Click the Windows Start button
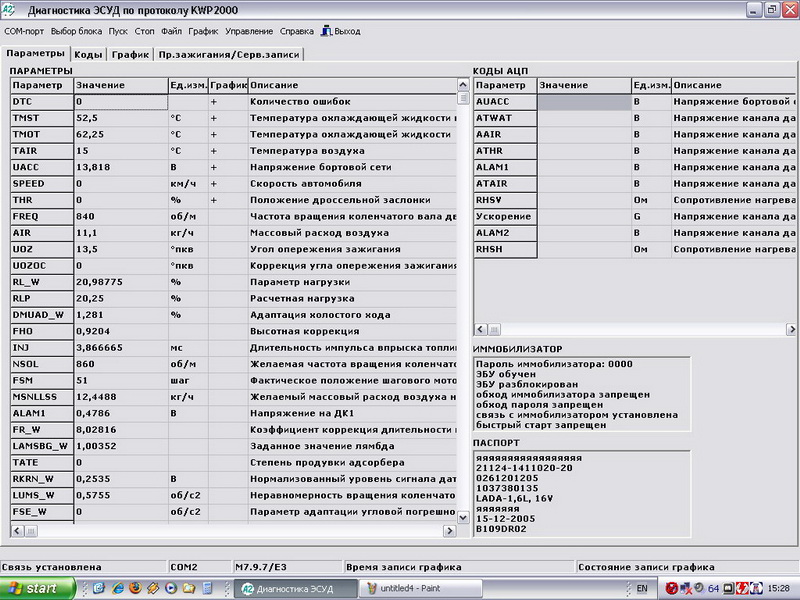Screen dimensions: 800x600 coord(37,588)
